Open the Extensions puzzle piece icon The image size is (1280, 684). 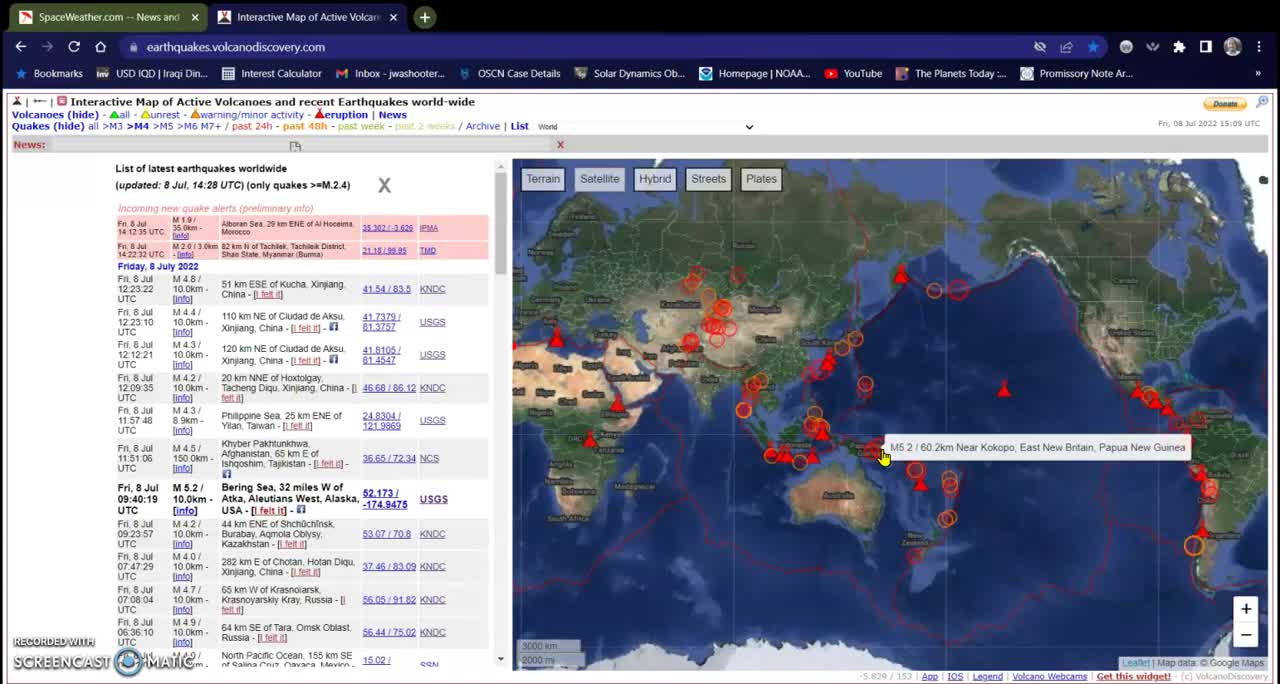(1179, 47)
